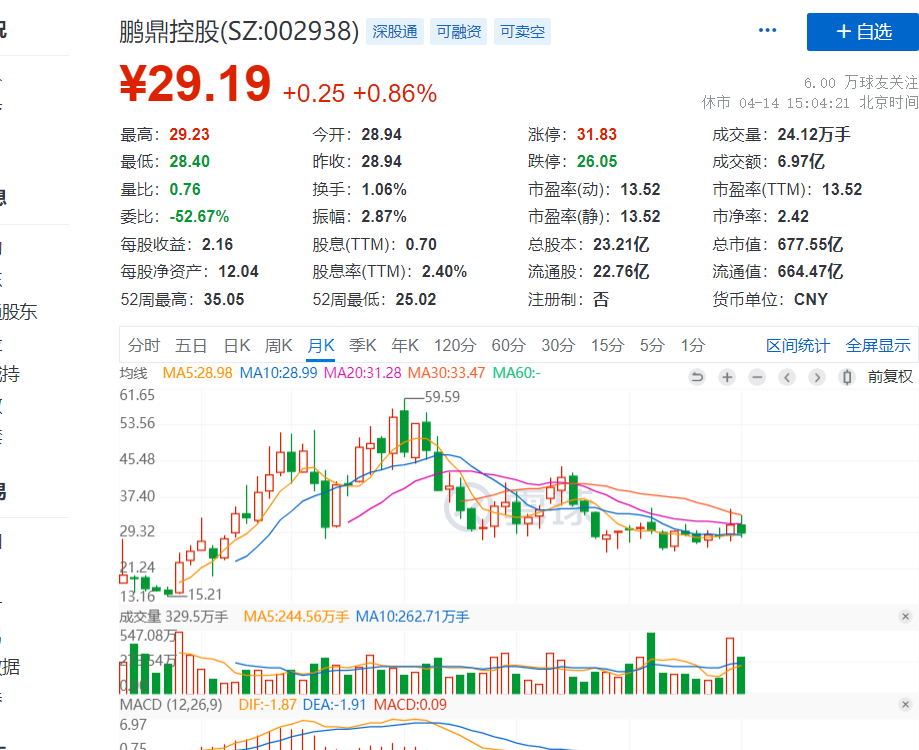Close the MACD indicator panel
The height and width of the screenshot is (750, 919).
tap(905, 704)
